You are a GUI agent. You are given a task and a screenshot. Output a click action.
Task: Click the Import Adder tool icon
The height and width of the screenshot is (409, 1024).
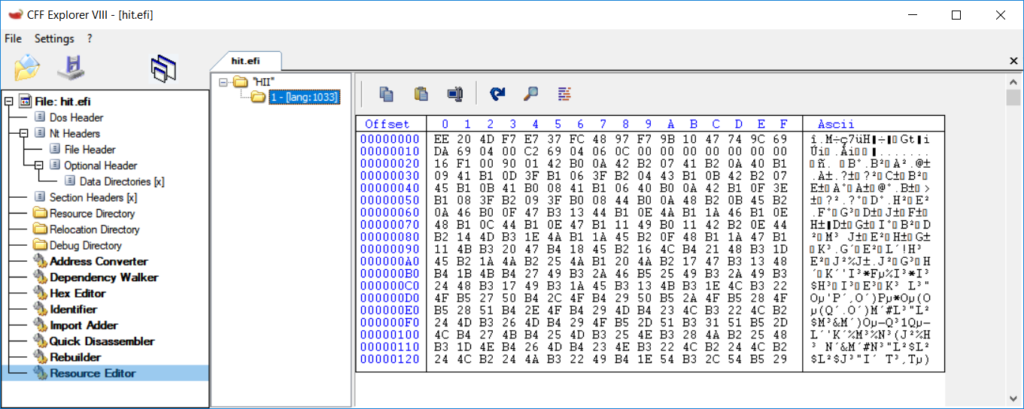(40, 325)
